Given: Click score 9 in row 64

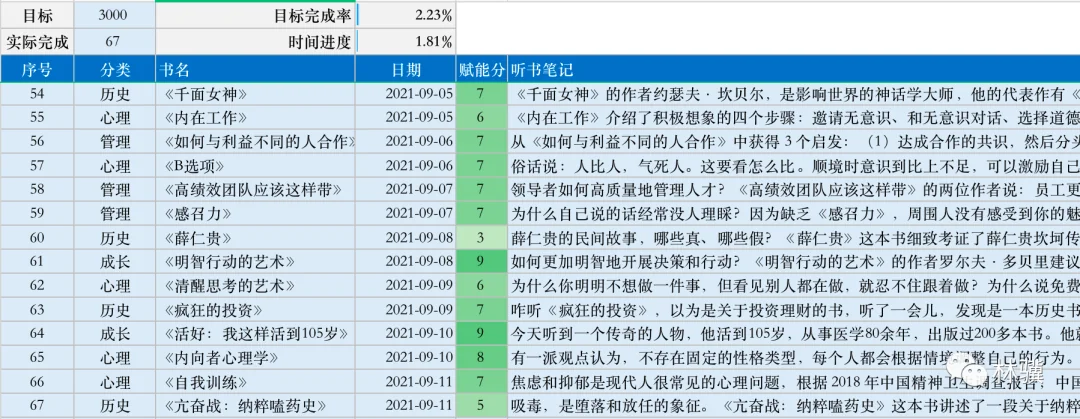Looking at the screenshot, I should [x=481, y=334].
